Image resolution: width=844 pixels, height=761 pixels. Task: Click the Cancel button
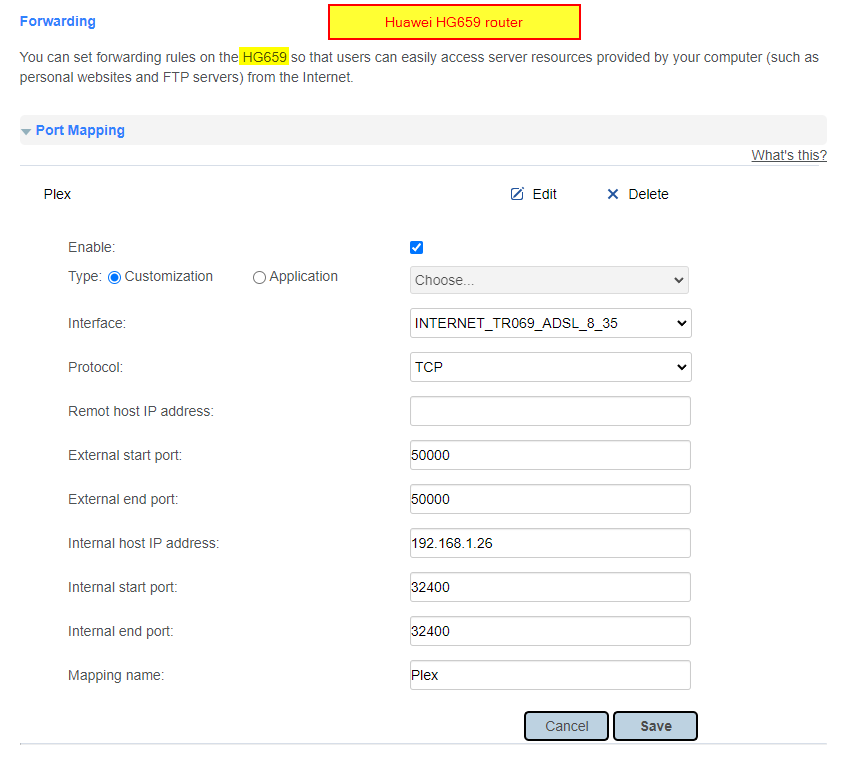click(x=566, y=726)
